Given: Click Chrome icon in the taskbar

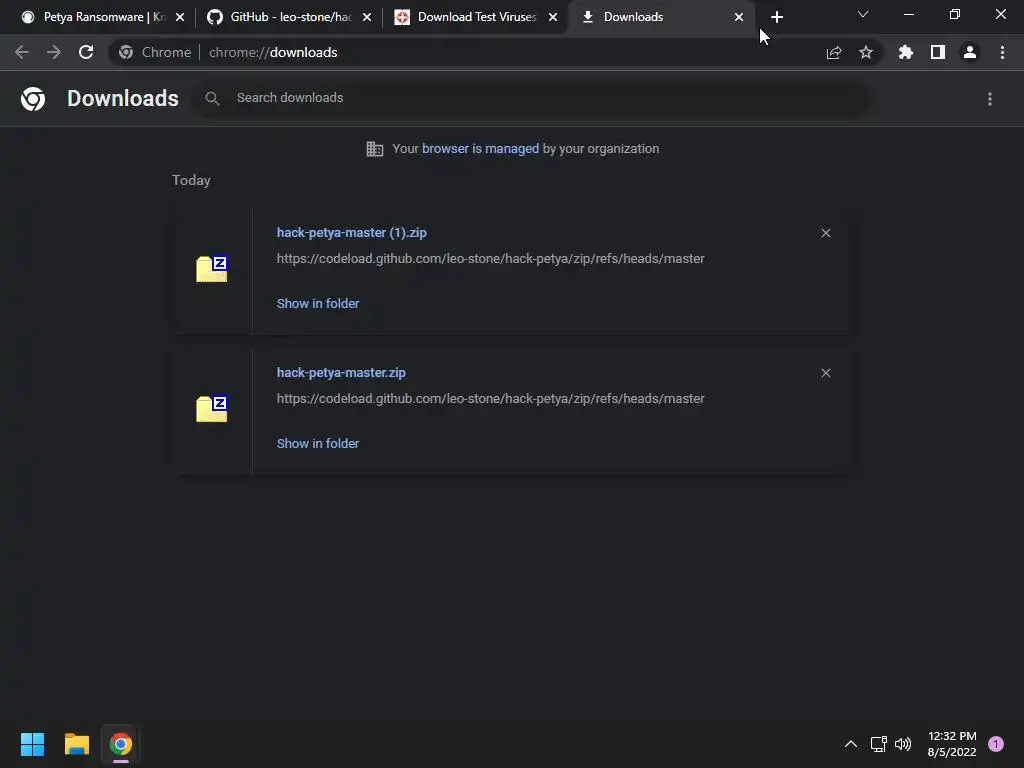Looking at the screenshot, I should pyautogui.click(x=120, y=744).
